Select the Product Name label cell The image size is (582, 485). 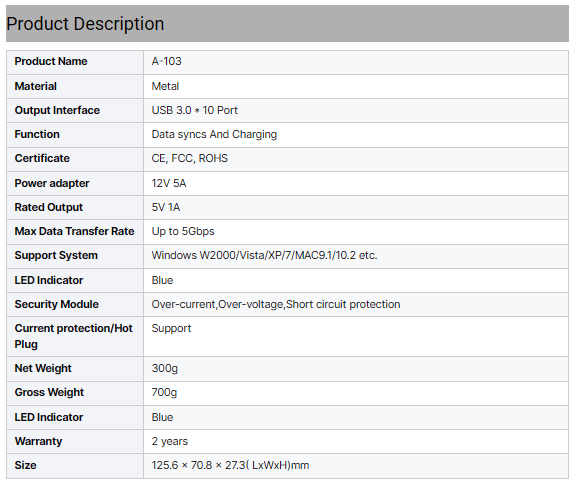[x=75, y=62]
